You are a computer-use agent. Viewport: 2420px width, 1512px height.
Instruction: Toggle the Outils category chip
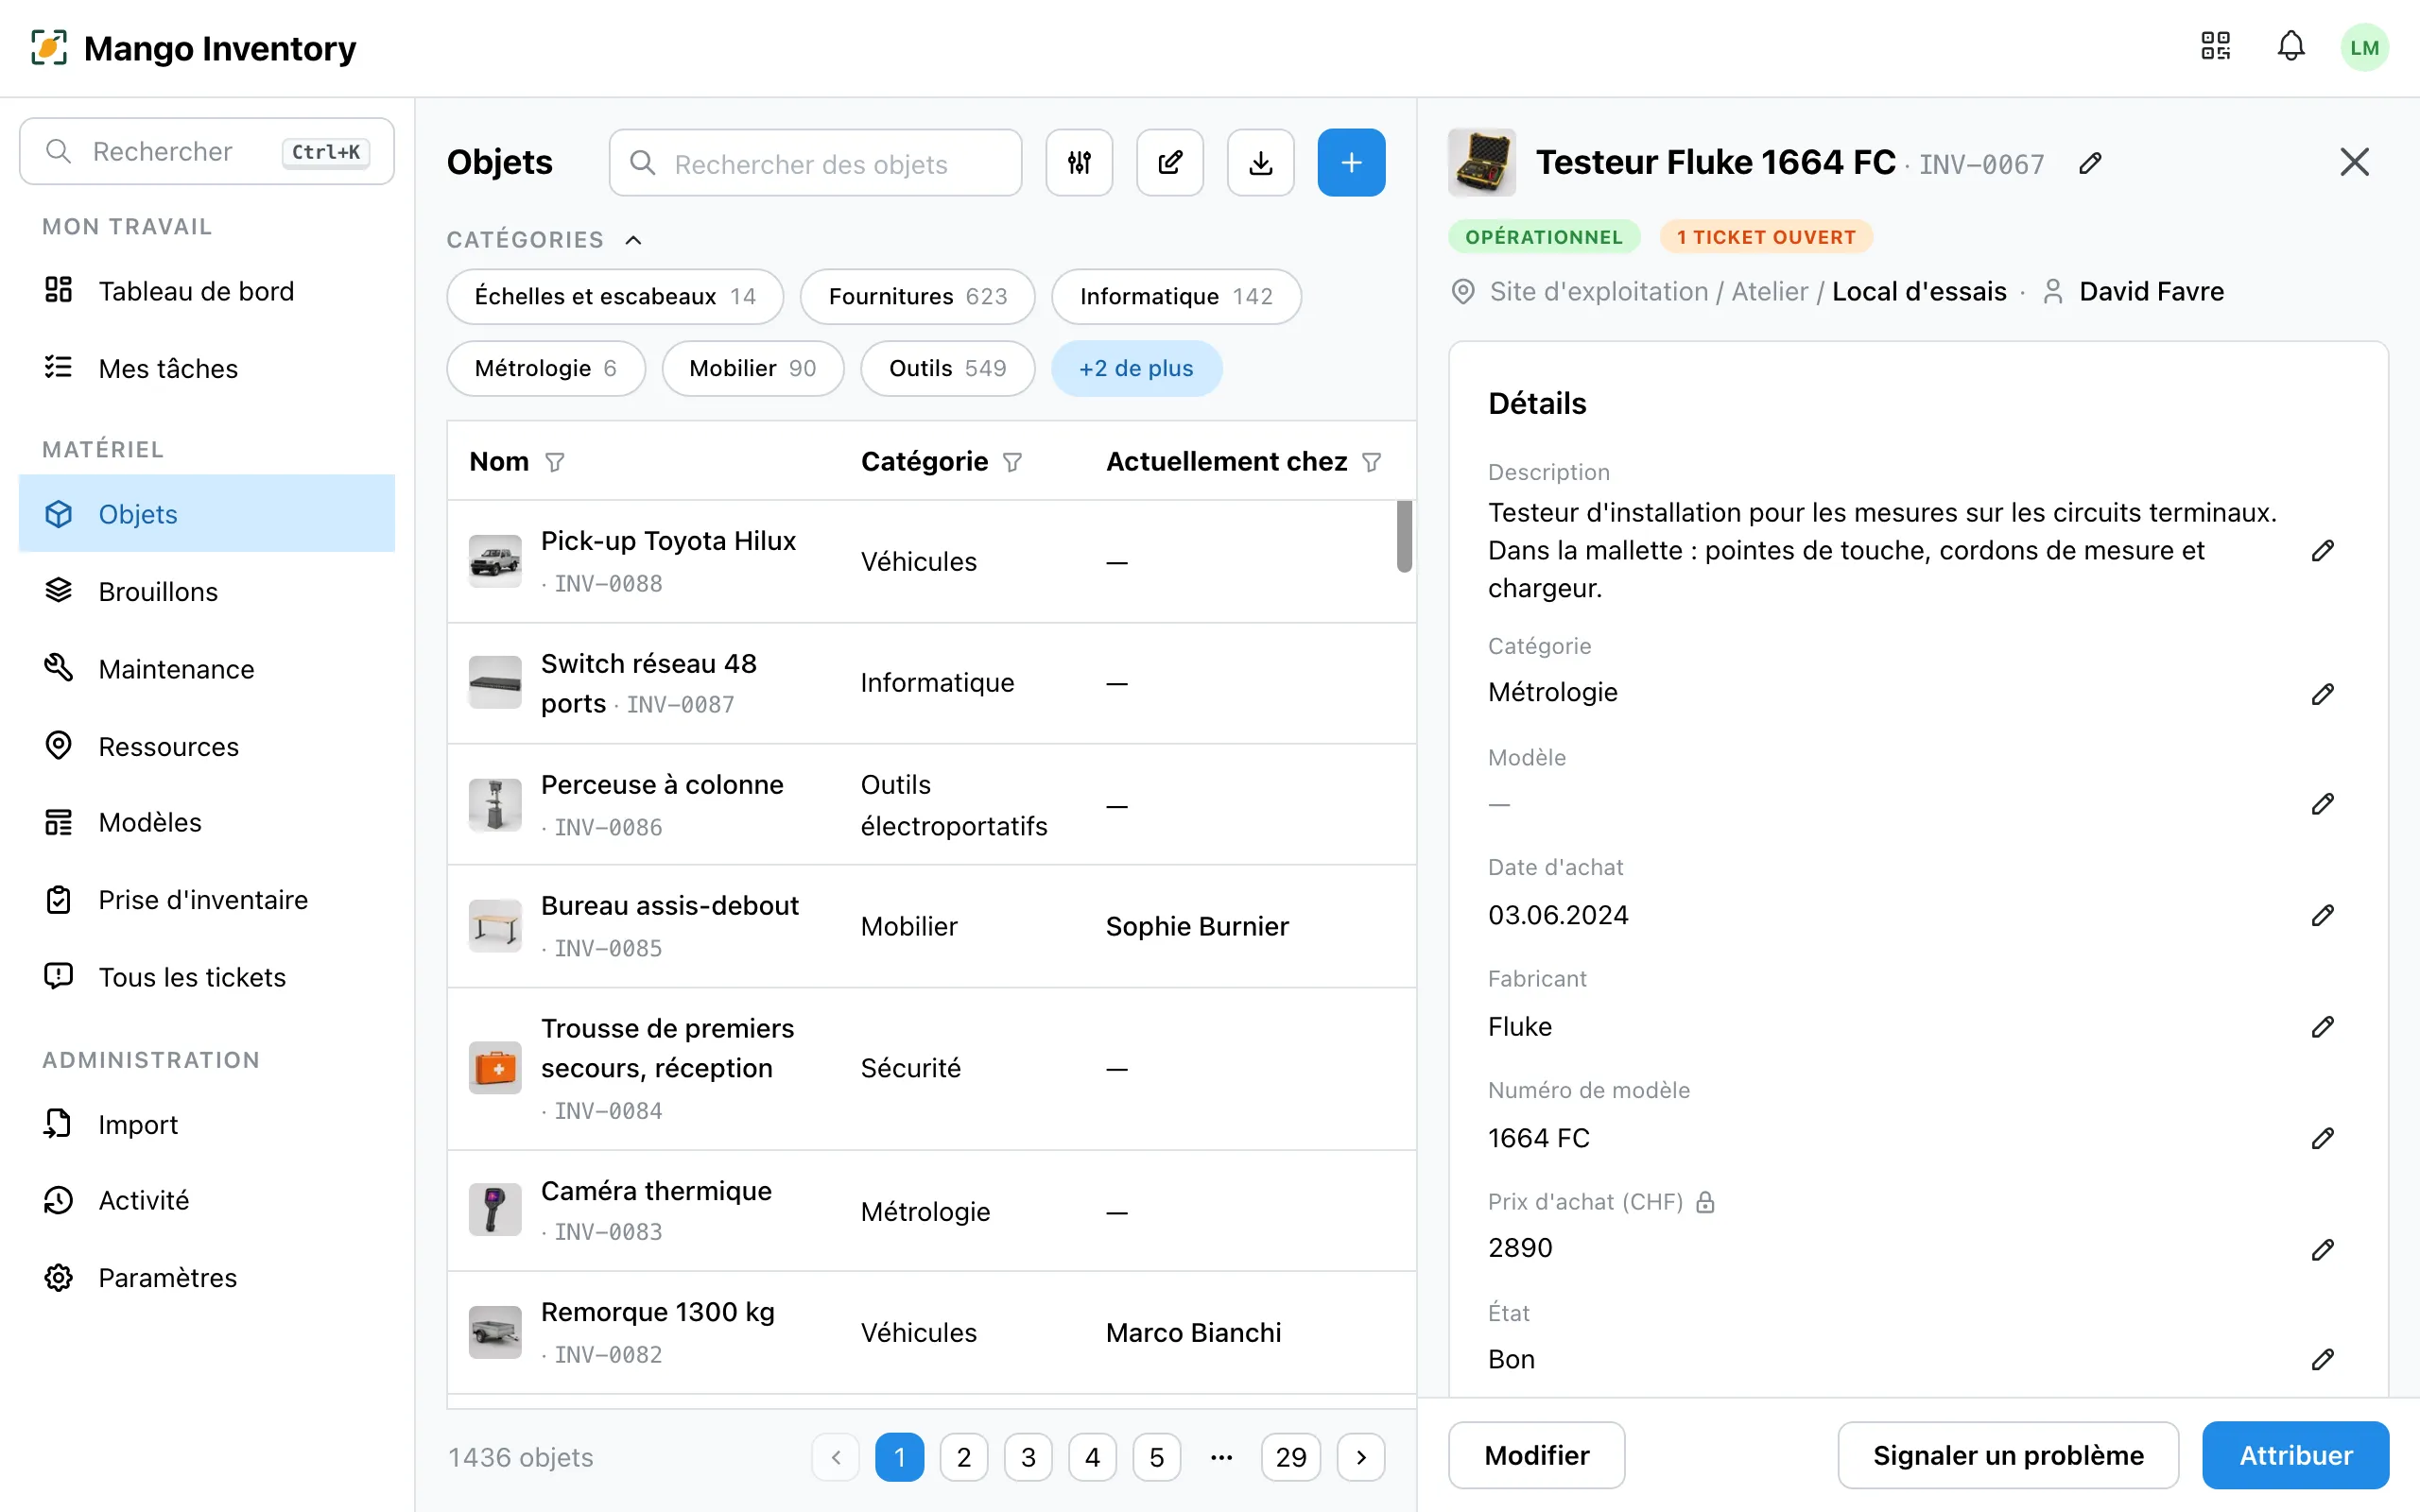click(947, 368)
